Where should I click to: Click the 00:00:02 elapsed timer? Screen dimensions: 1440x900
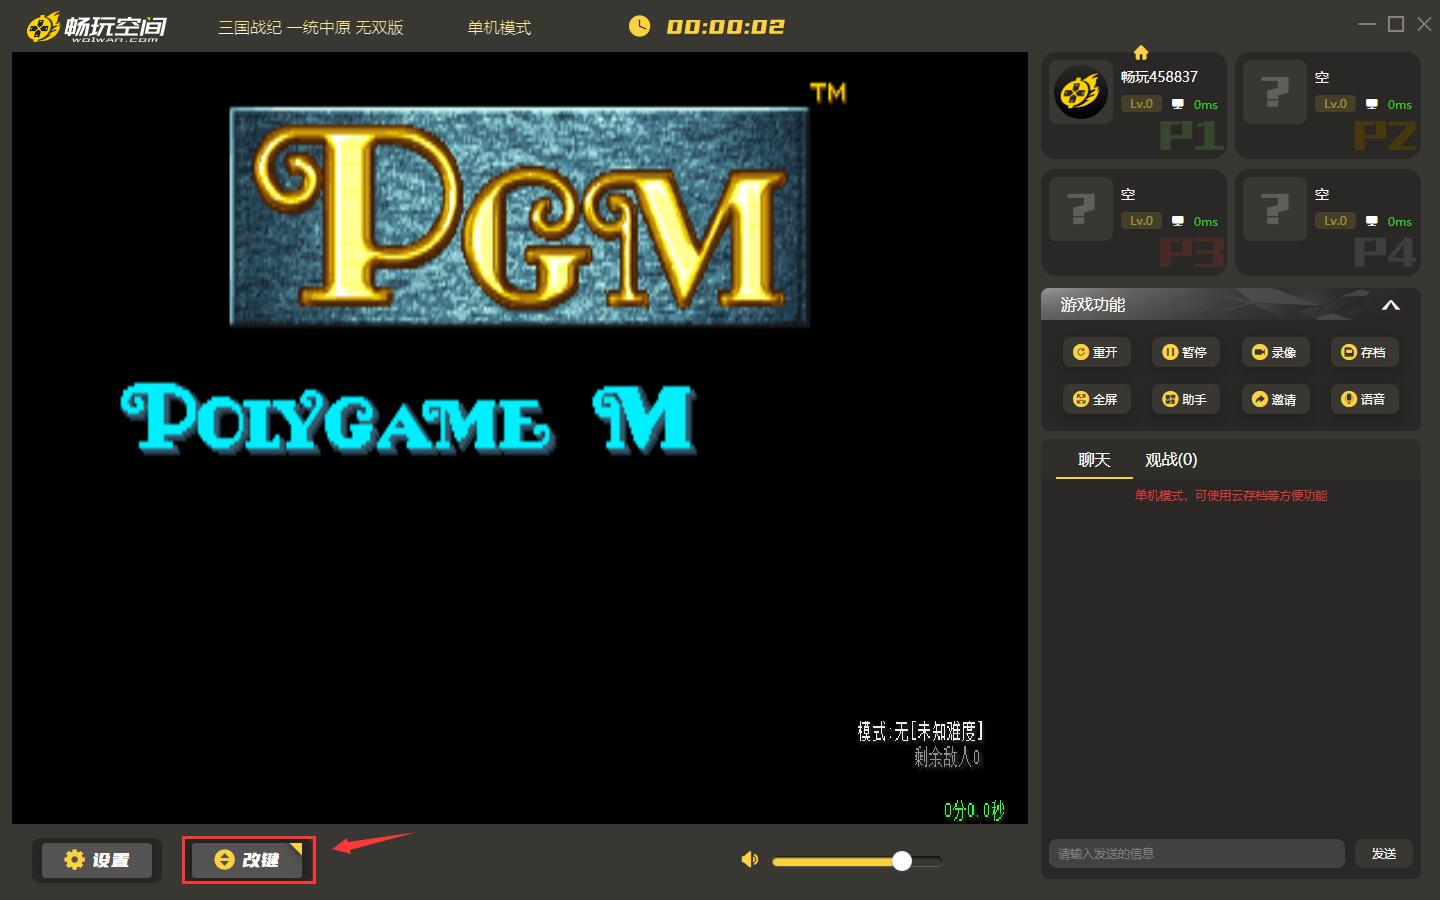click(726, 27)
